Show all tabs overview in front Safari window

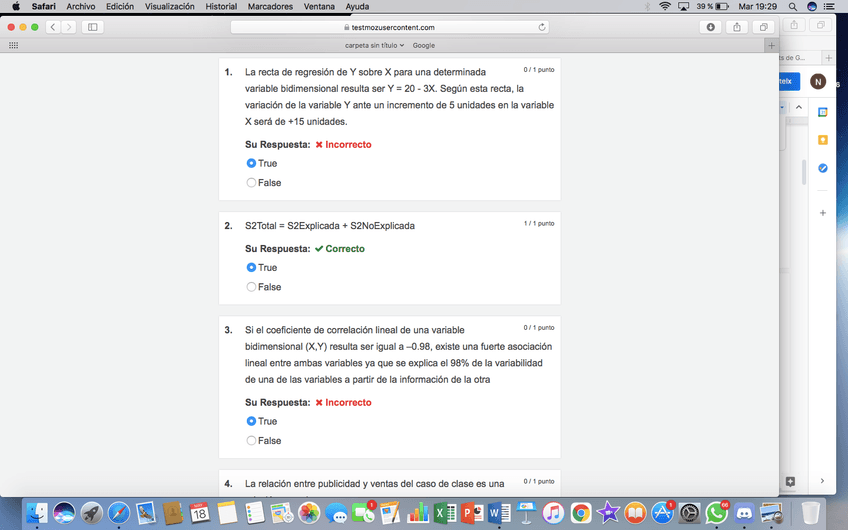click(x=763, y=27)
